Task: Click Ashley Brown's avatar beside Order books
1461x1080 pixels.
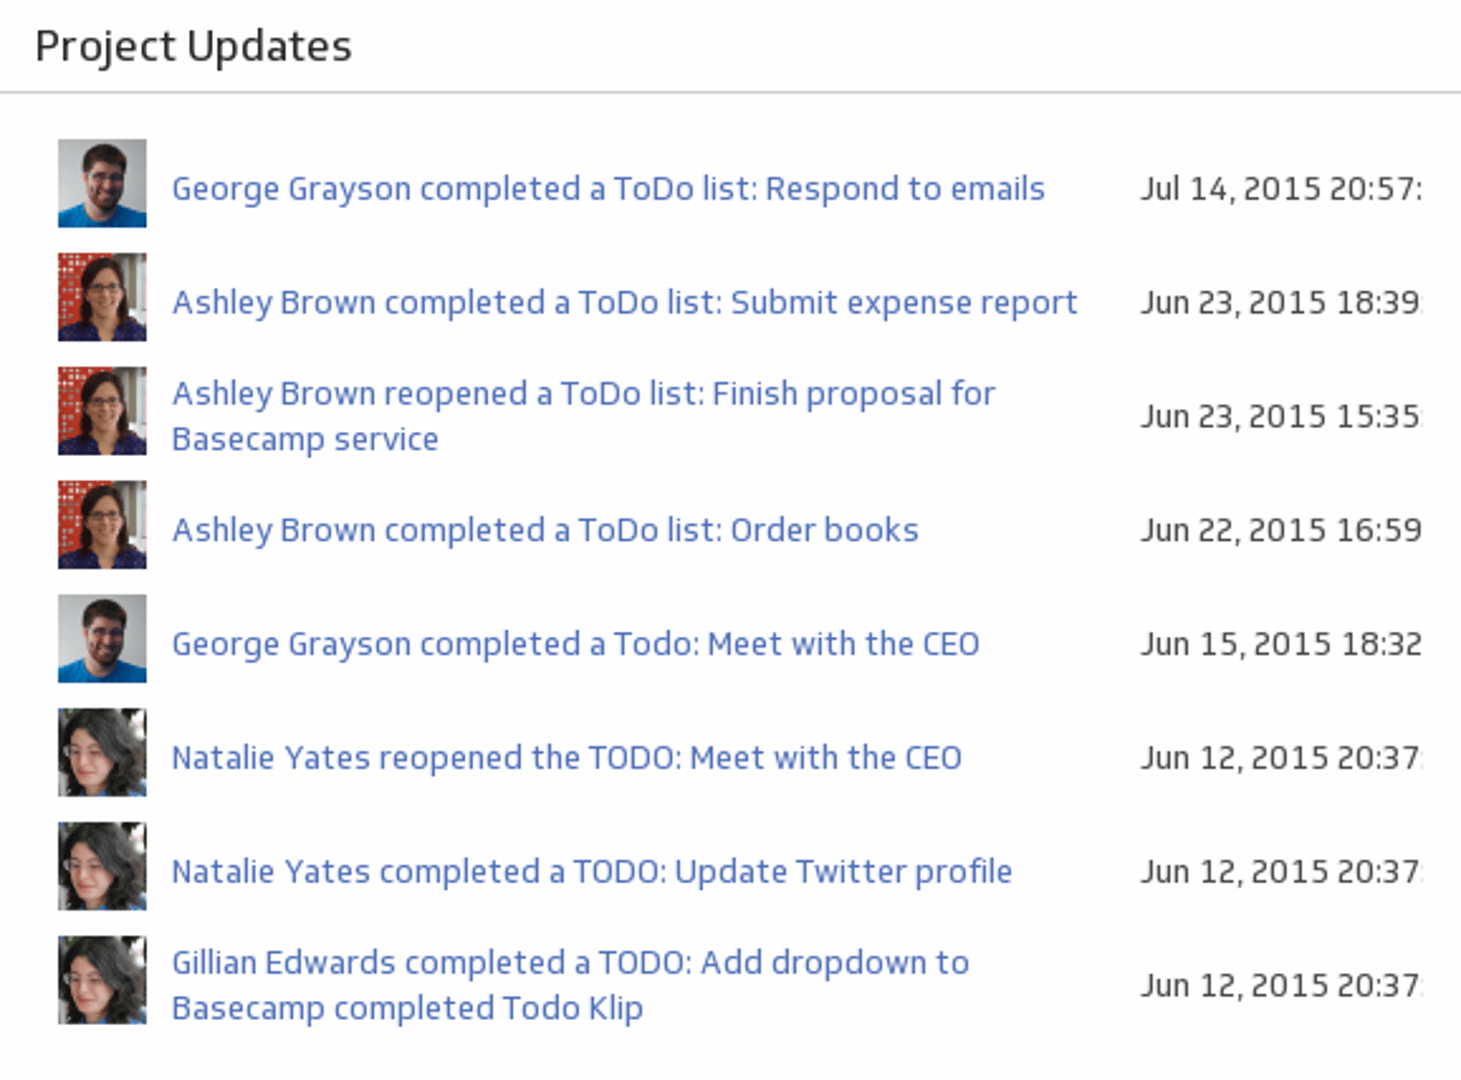Action: click(x=102, y=525)
